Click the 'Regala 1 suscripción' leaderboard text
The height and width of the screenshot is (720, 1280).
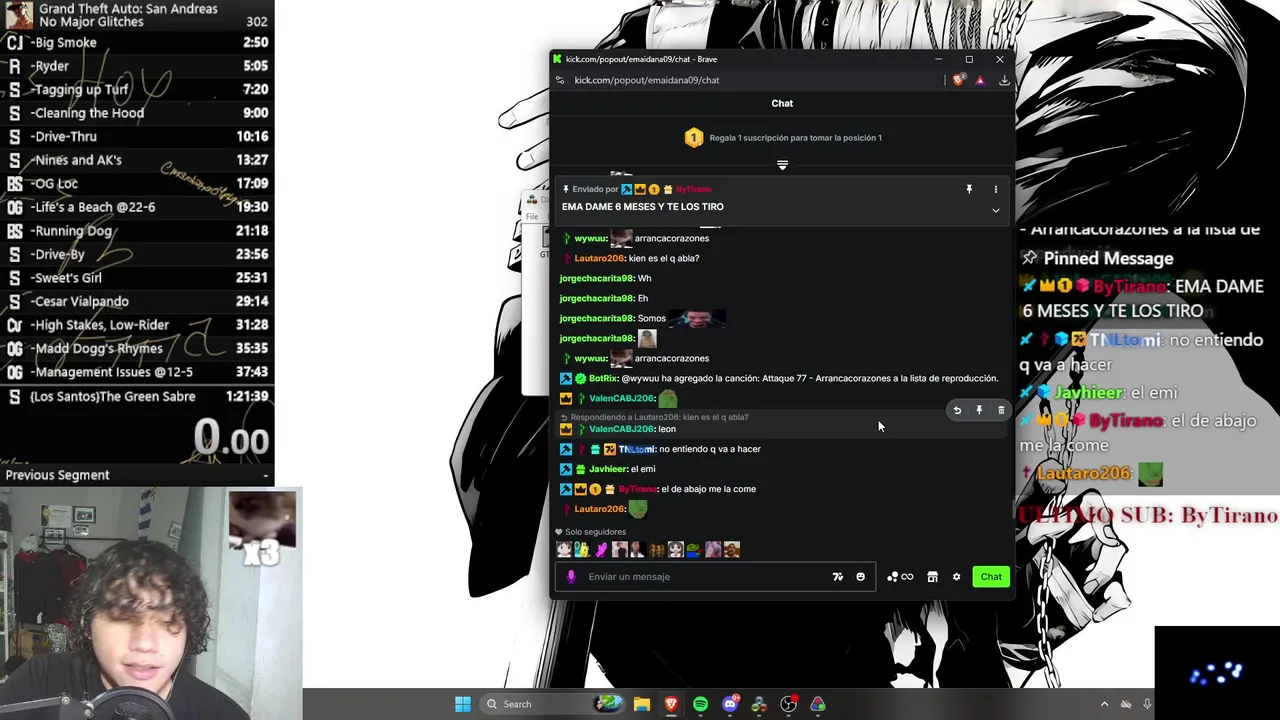[x=795, y=138]
